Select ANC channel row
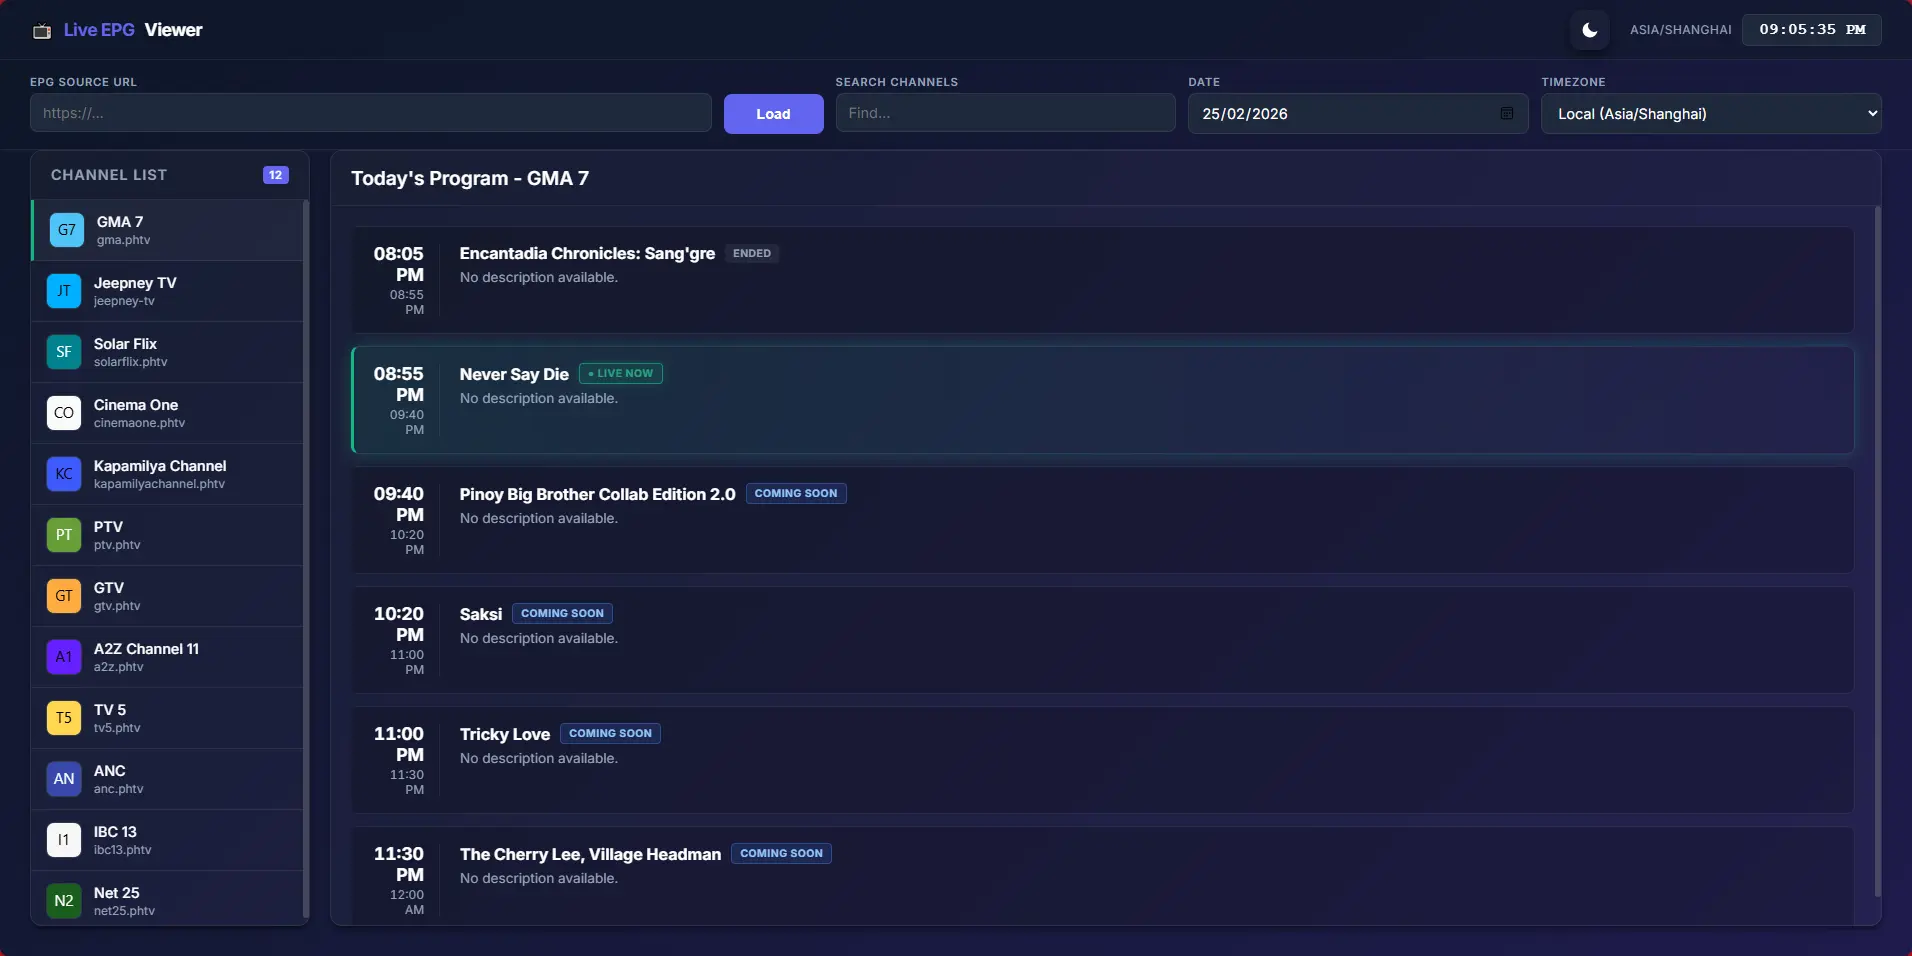 168,779
